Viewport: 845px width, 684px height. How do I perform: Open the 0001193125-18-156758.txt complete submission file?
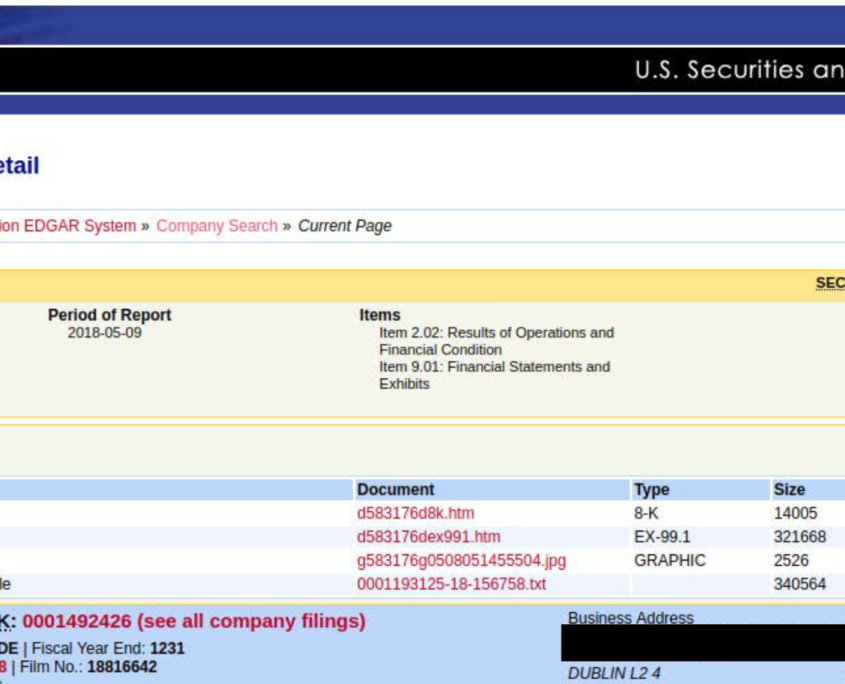(451, 584)
